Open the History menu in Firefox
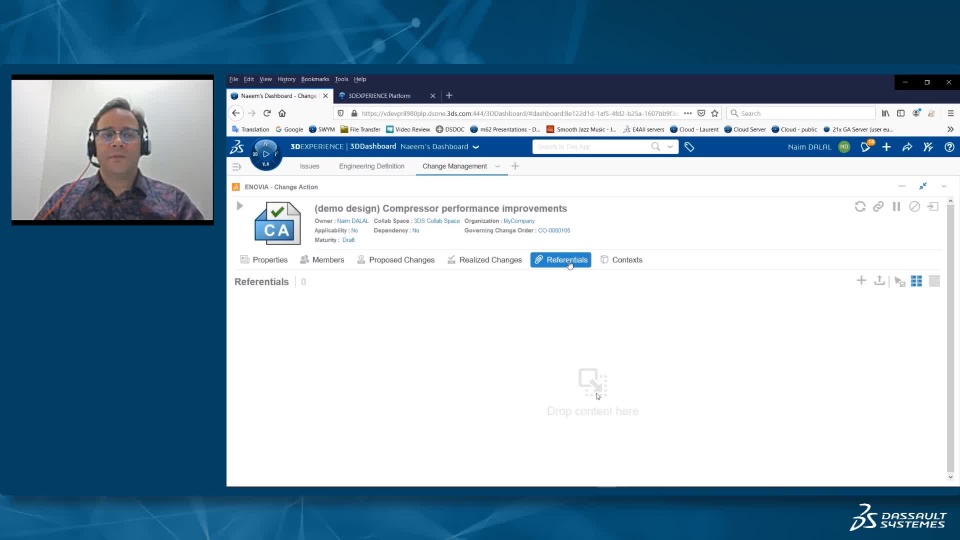This screenshot has height=540, width=960. tap(286, 79)
